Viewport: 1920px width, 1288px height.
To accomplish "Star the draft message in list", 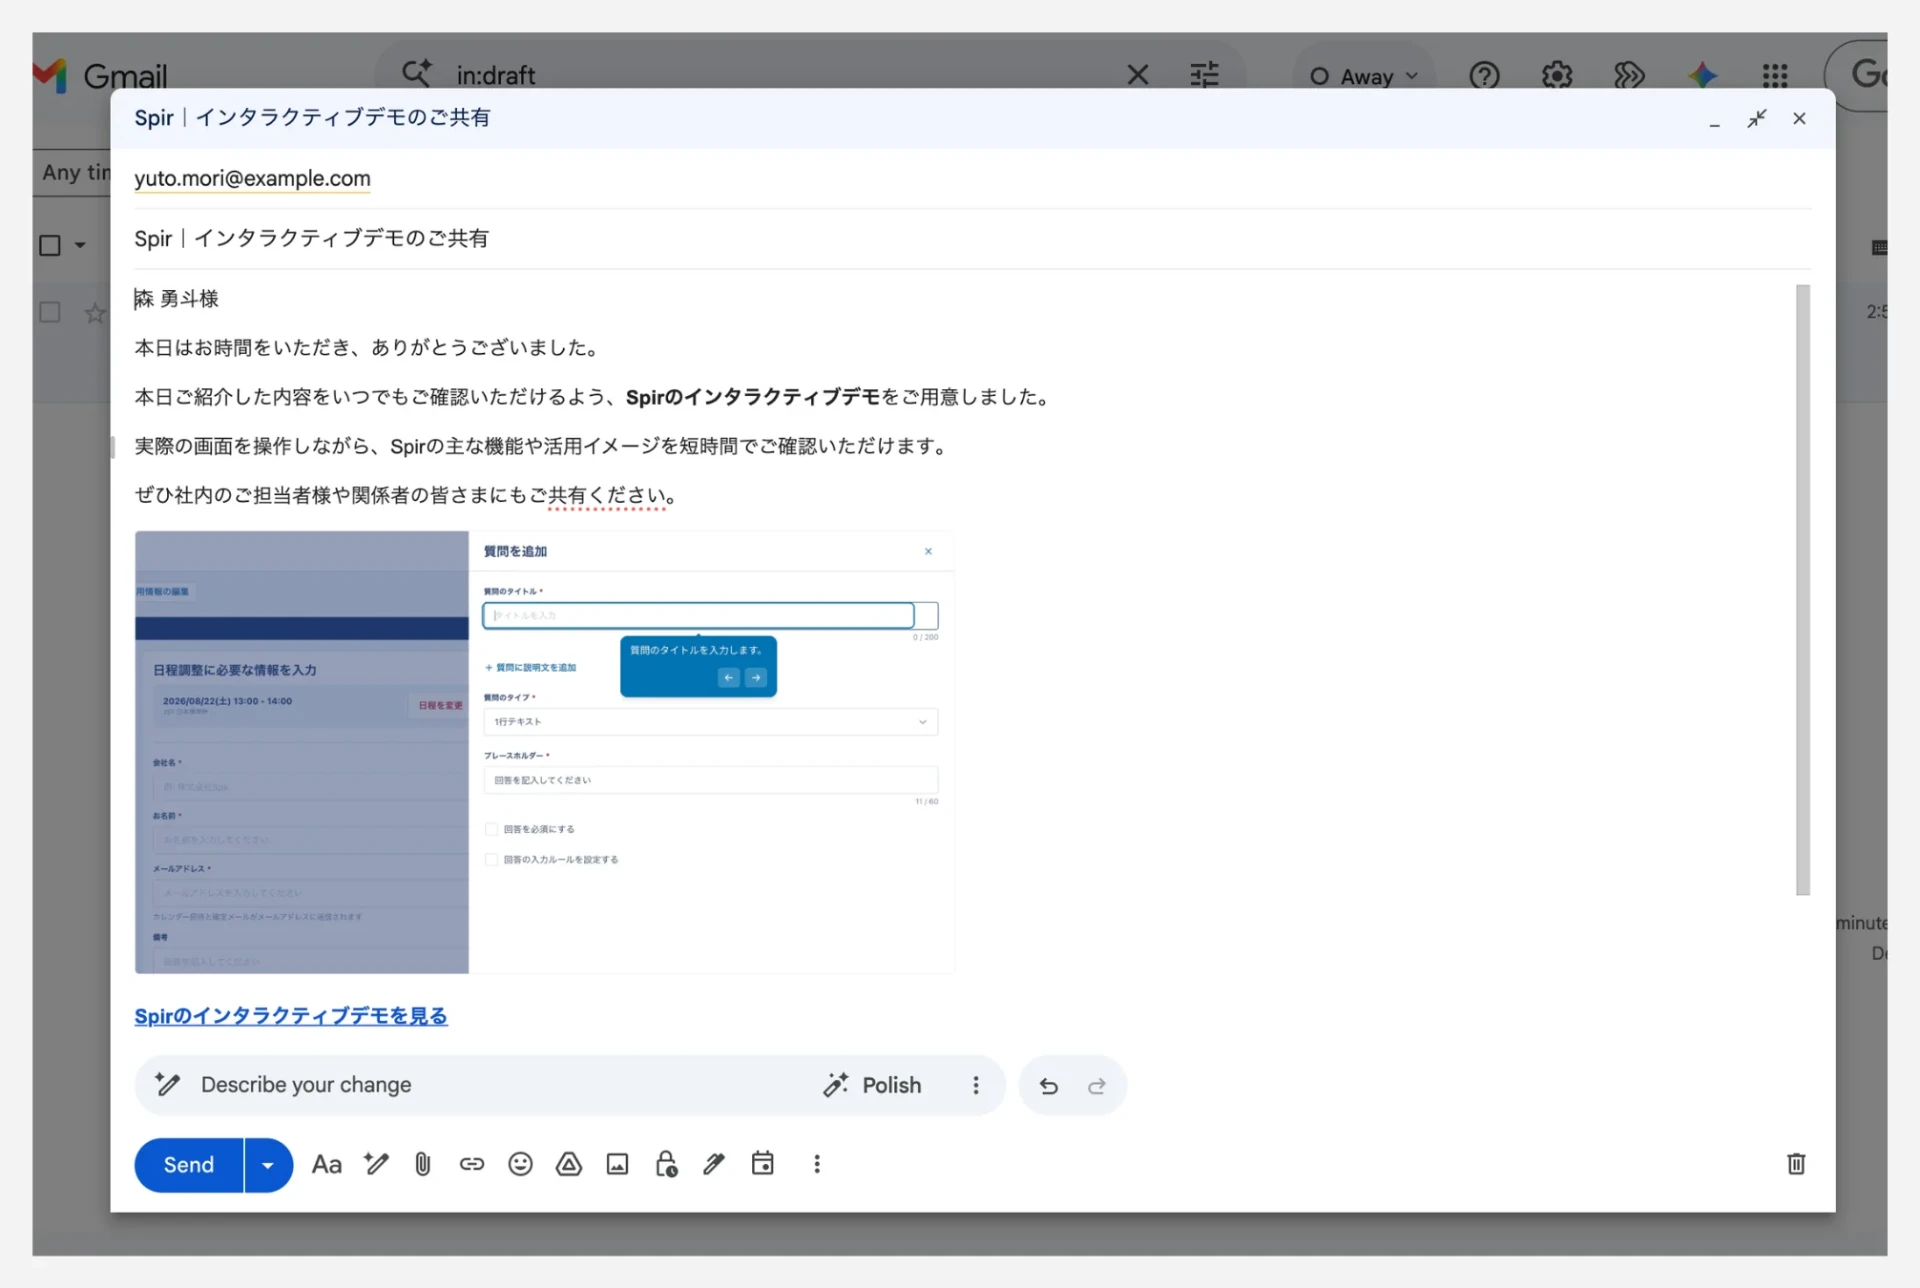I will (x=95, y=313).
